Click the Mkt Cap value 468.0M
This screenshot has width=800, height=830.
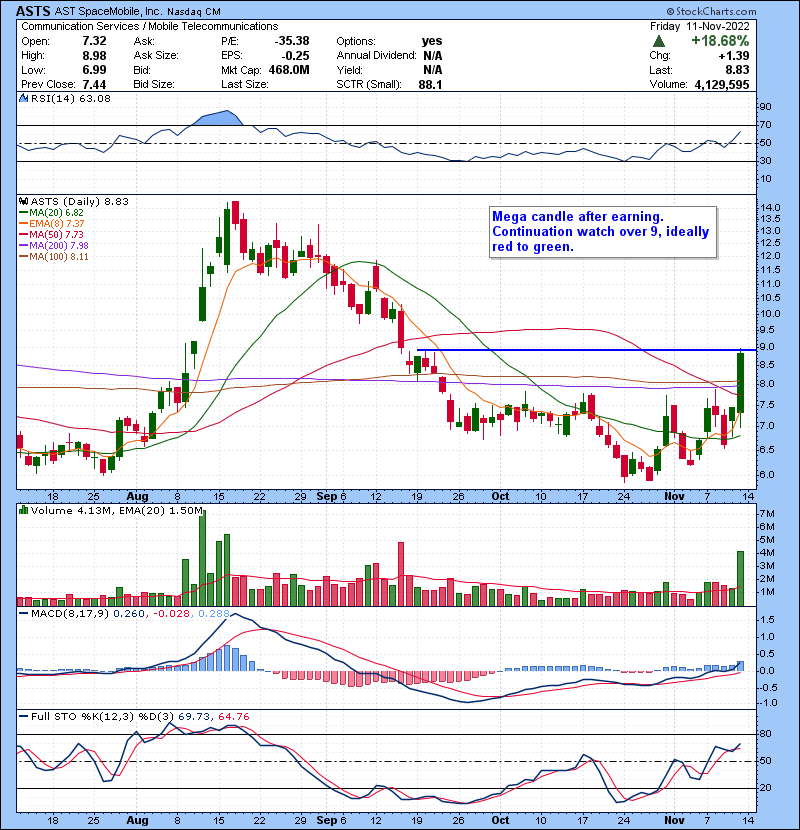289,70
